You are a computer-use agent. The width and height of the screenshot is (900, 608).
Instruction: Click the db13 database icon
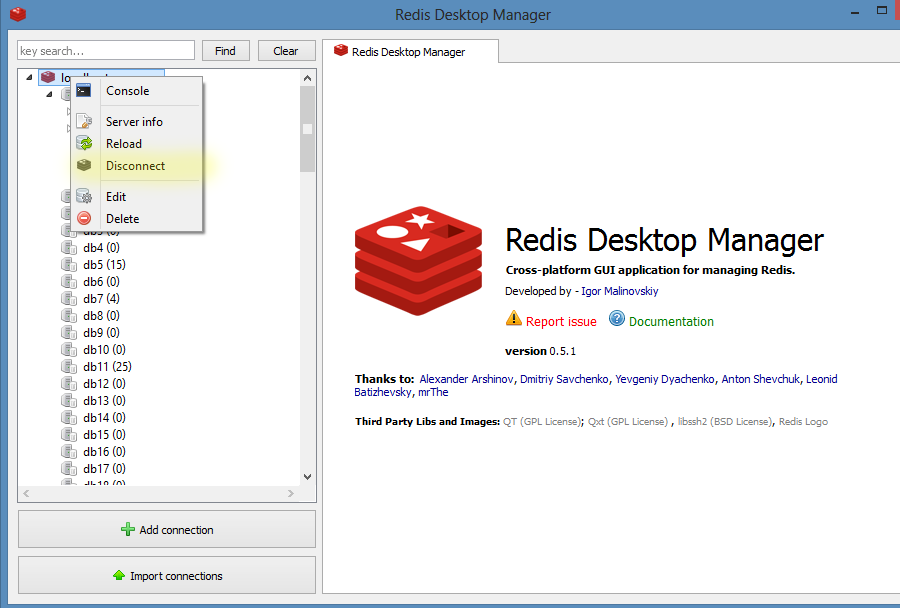click(69, 400)
